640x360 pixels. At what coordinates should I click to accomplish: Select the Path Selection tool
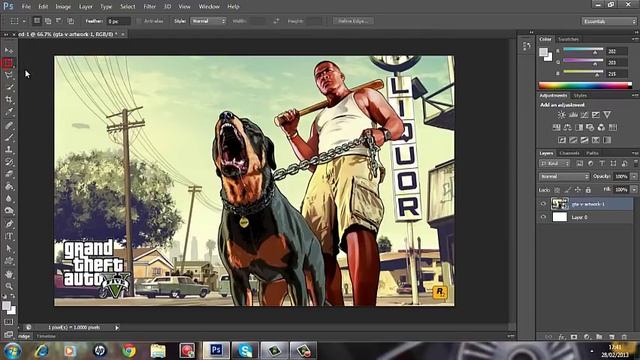tap(9, 248)
